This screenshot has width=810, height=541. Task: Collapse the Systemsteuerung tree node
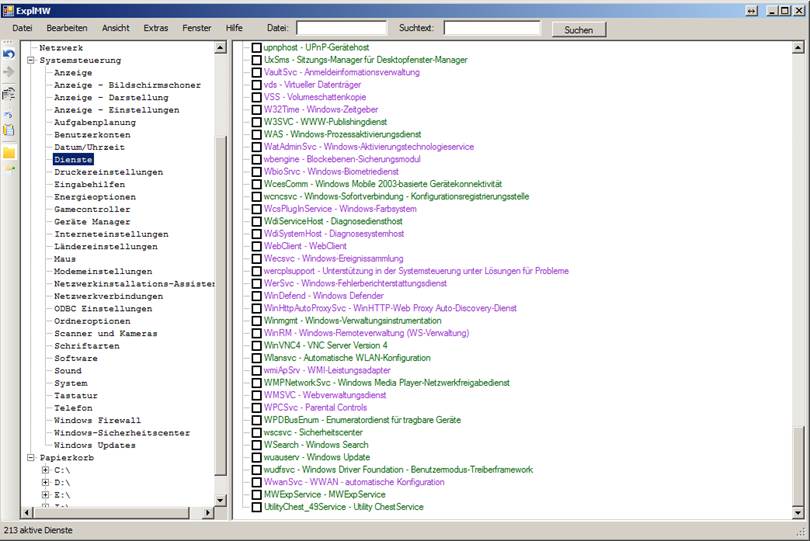[30, 60]
